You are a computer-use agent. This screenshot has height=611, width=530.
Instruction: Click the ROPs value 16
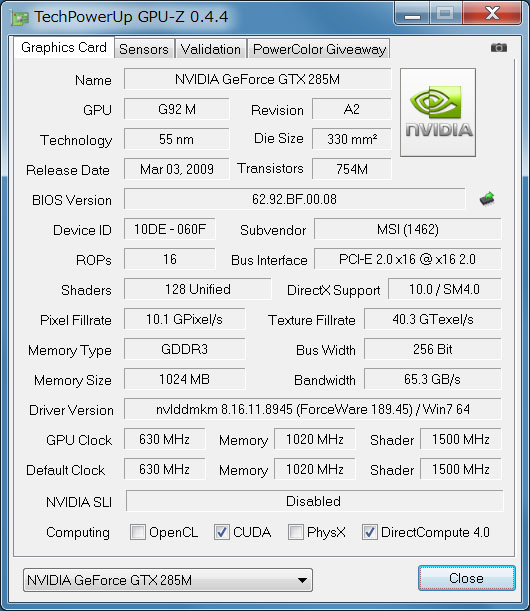(x=170, y=259)
